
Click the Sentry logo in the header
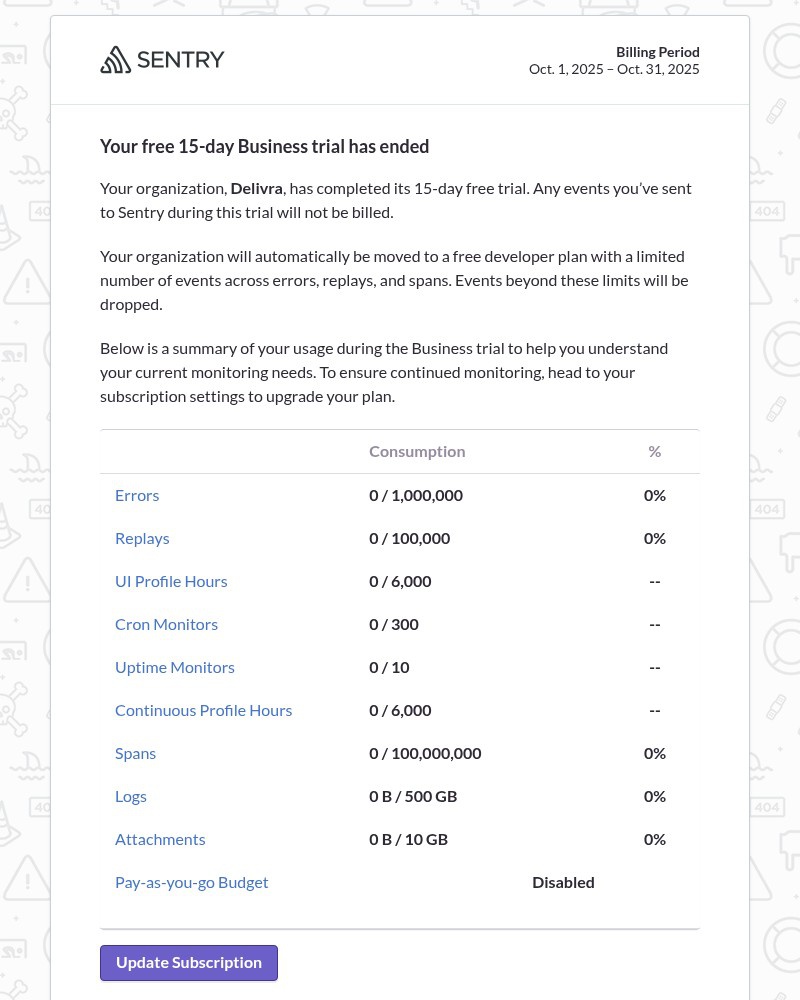(x=162, y=60)
